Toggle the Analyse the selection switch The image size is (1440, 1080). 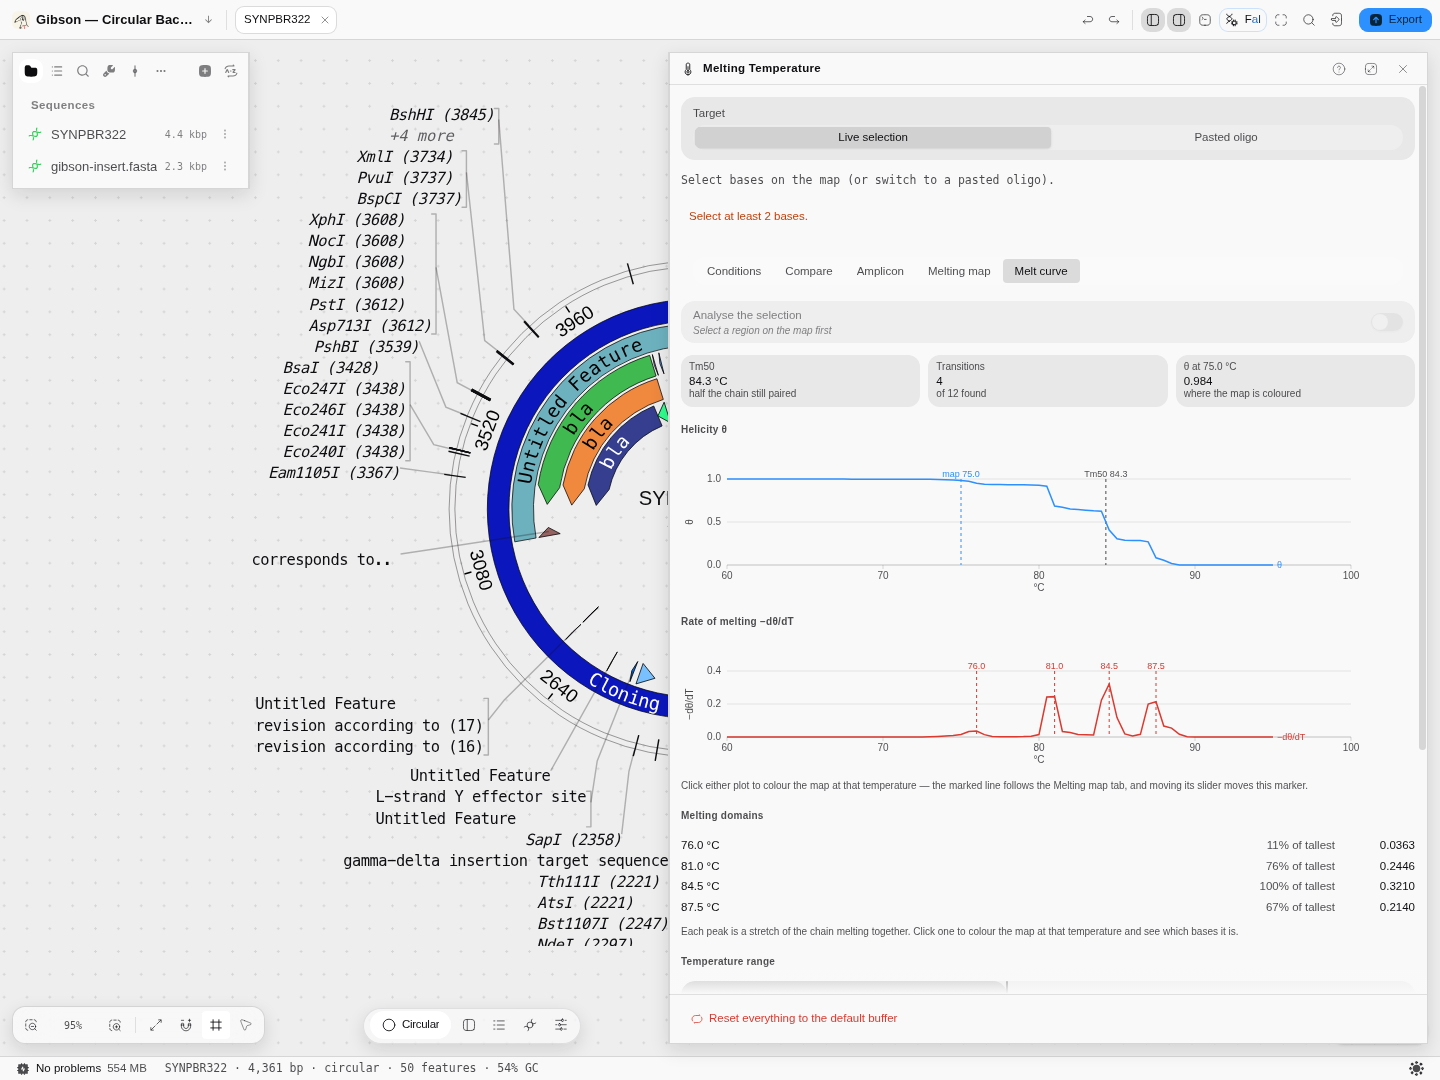click(x=1387, y=322)
